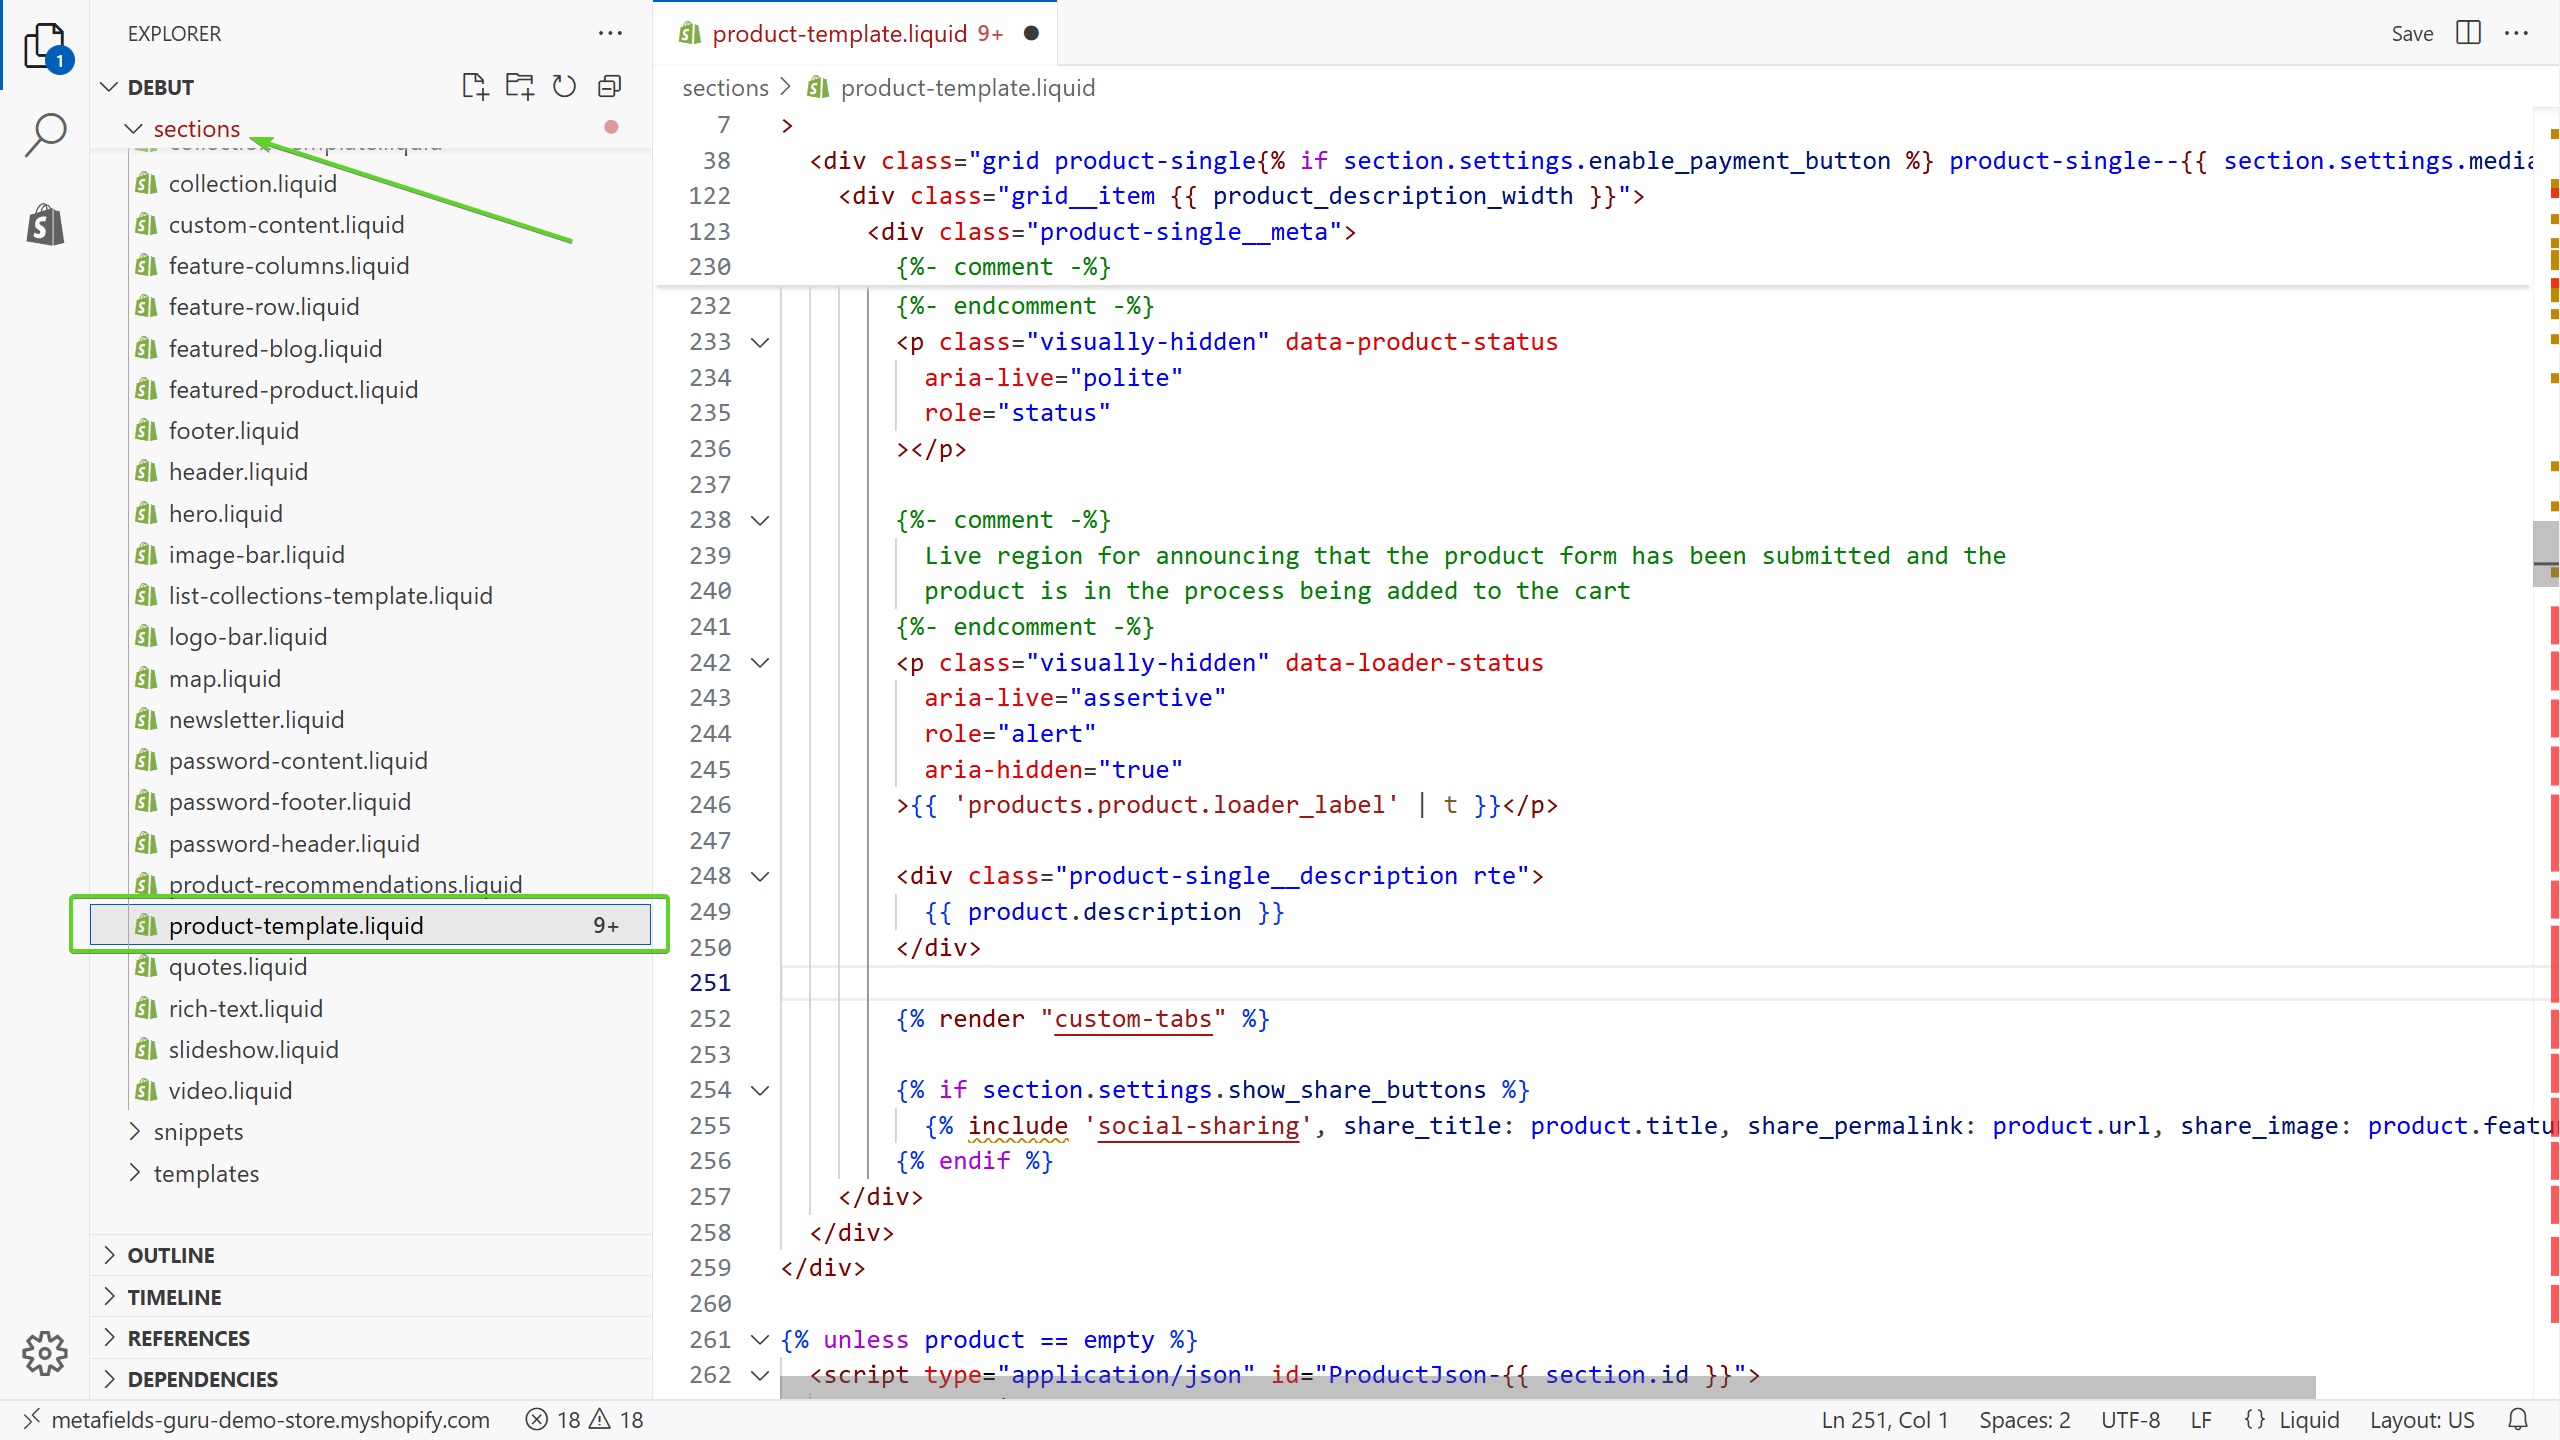2560x1440 pixels.
Task: Select the product-template.liquid editor tab
Action: [x=840, y=33]
